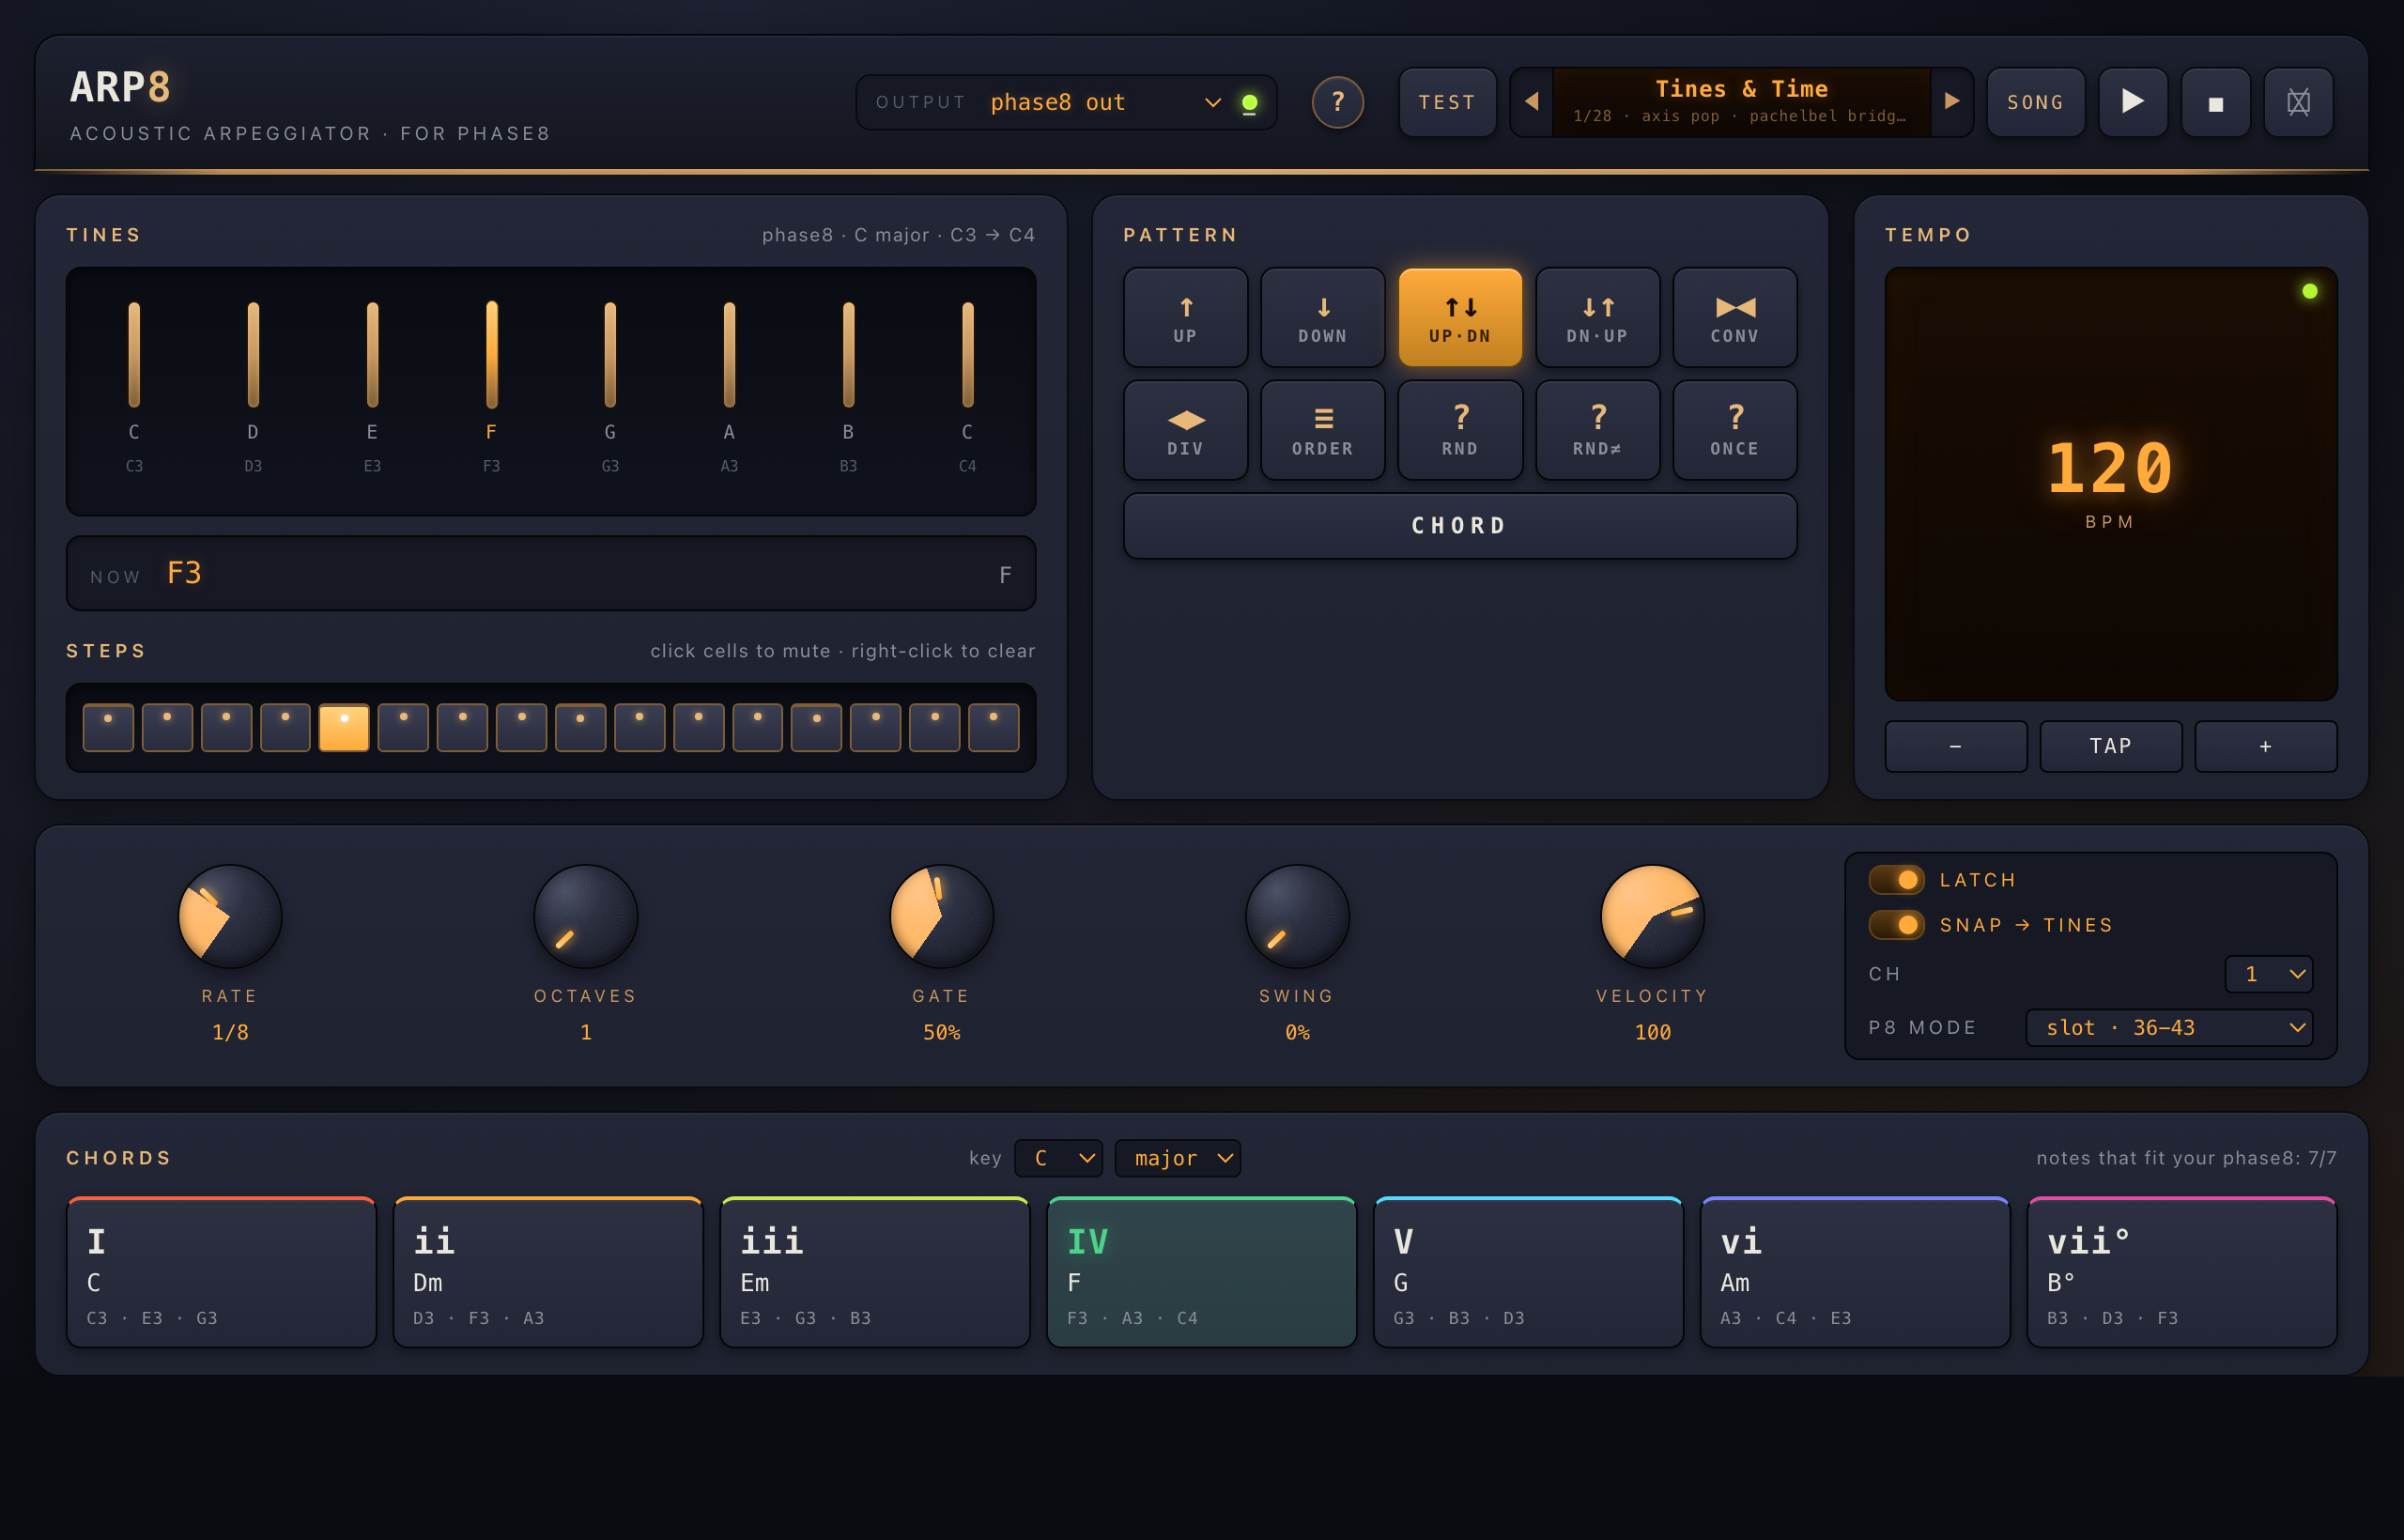Mute the second step cell
2404x1540 pixels.
(167, 727)
